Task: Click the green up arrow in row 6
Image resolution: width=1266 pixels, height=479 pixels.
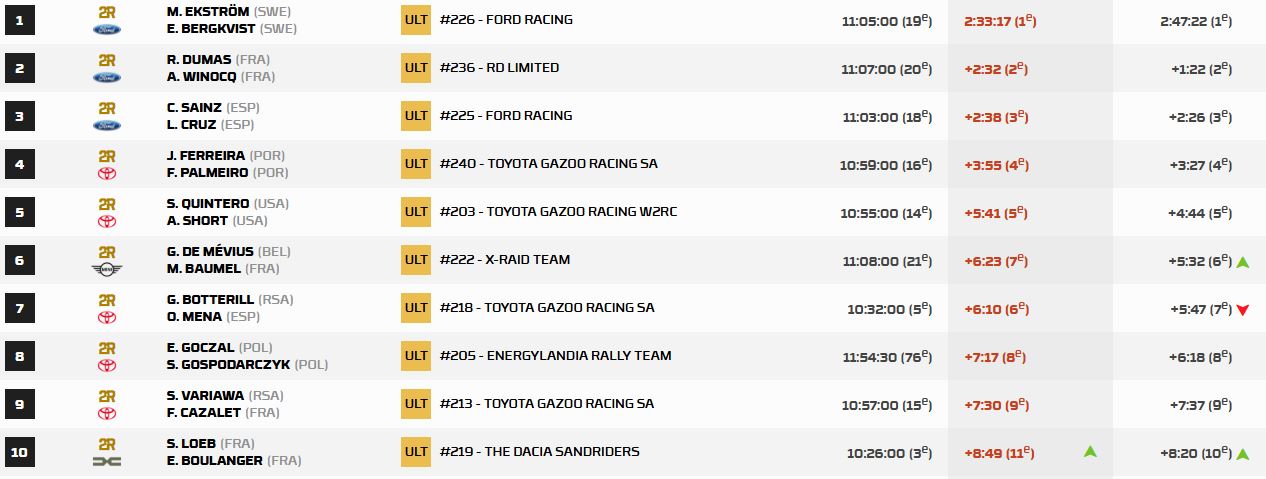Action: tap(1242, 262)
